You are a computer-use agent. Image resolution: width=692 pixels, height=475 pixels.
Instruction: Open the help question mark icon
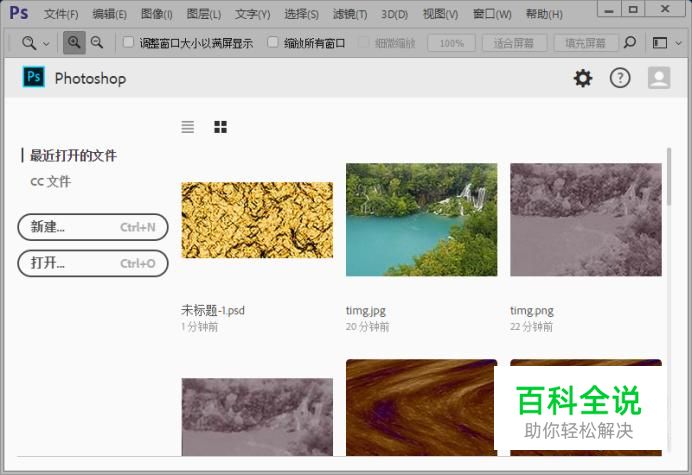coord(620,78)
